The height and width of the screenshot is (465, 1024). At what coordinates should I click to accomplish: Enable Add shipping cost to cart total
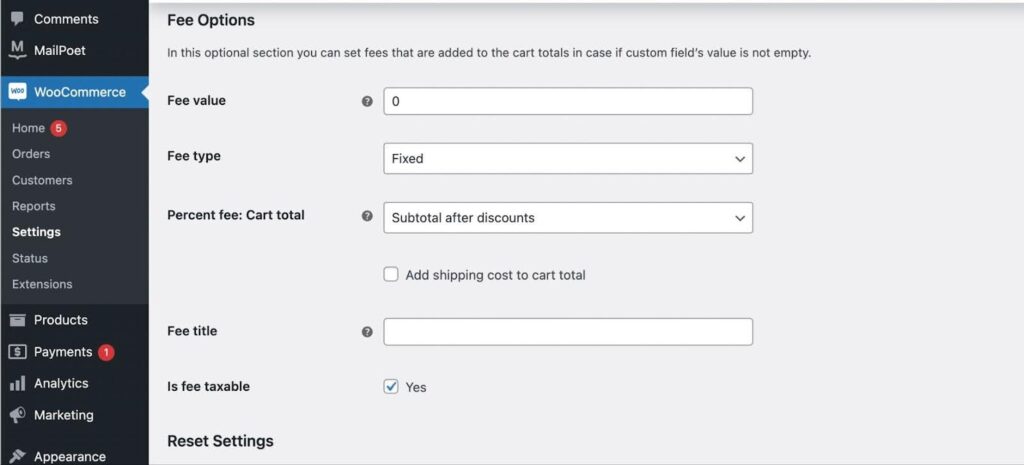pos(391,275)
